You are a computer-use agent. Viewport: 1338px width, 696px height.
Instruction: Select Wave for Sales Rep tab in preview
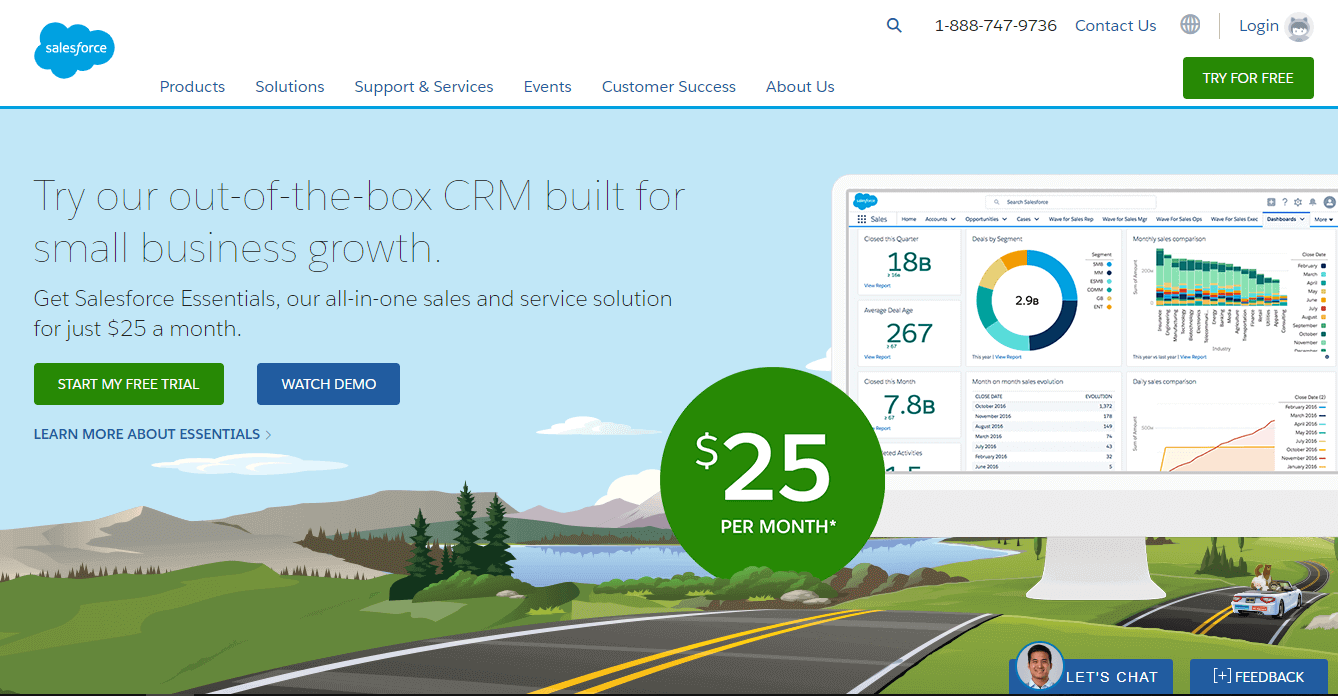click(1071, 219)
